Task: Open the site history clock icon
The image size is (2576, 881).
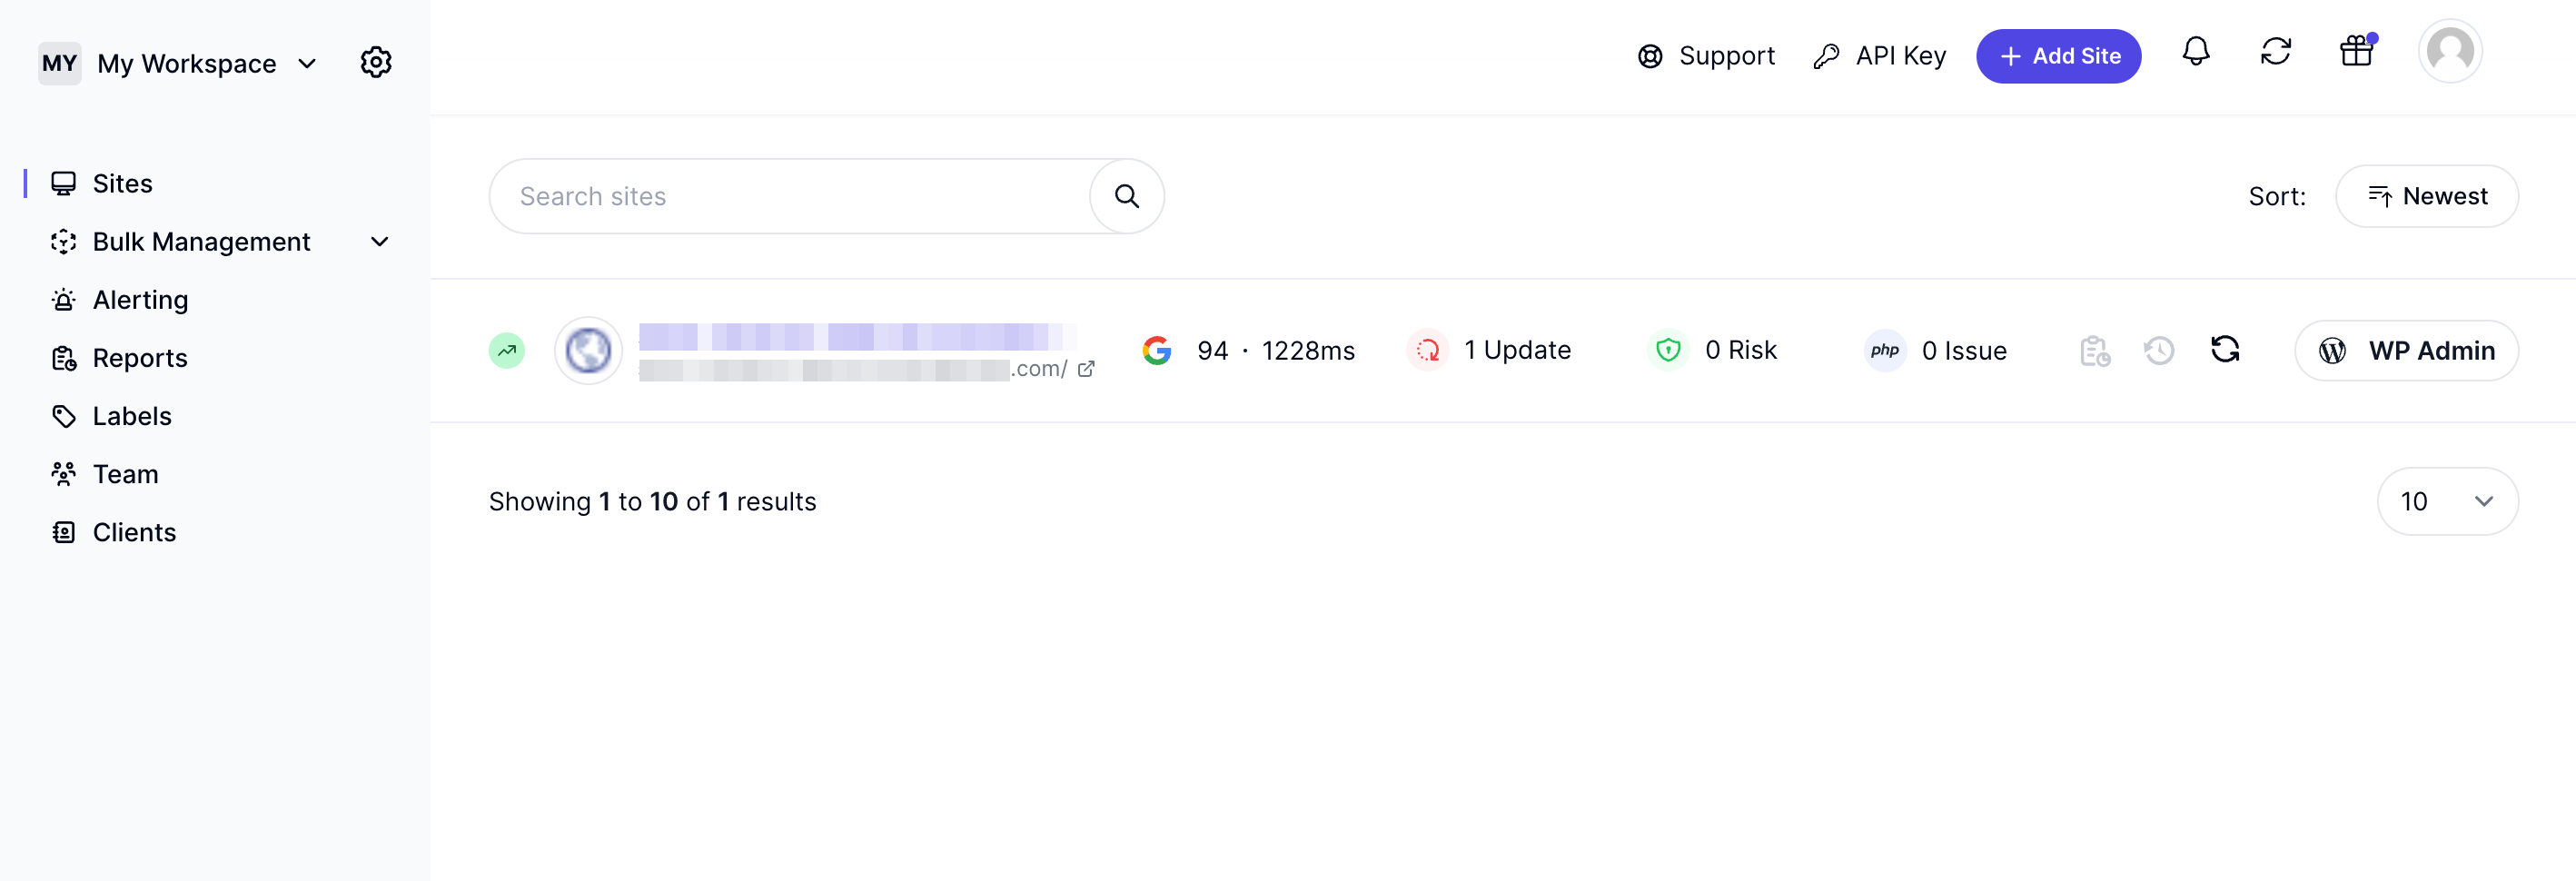Action: (x=2159, y=351)
